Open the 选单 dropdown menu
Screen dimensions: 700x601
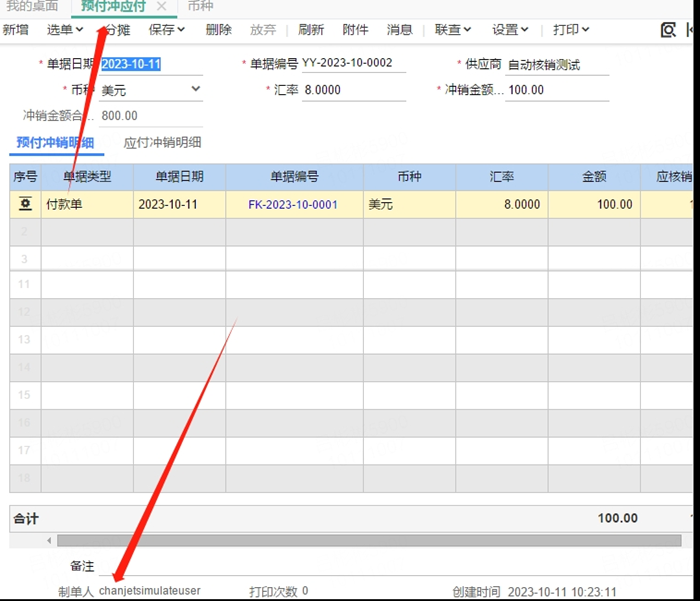tap(65, 29)
